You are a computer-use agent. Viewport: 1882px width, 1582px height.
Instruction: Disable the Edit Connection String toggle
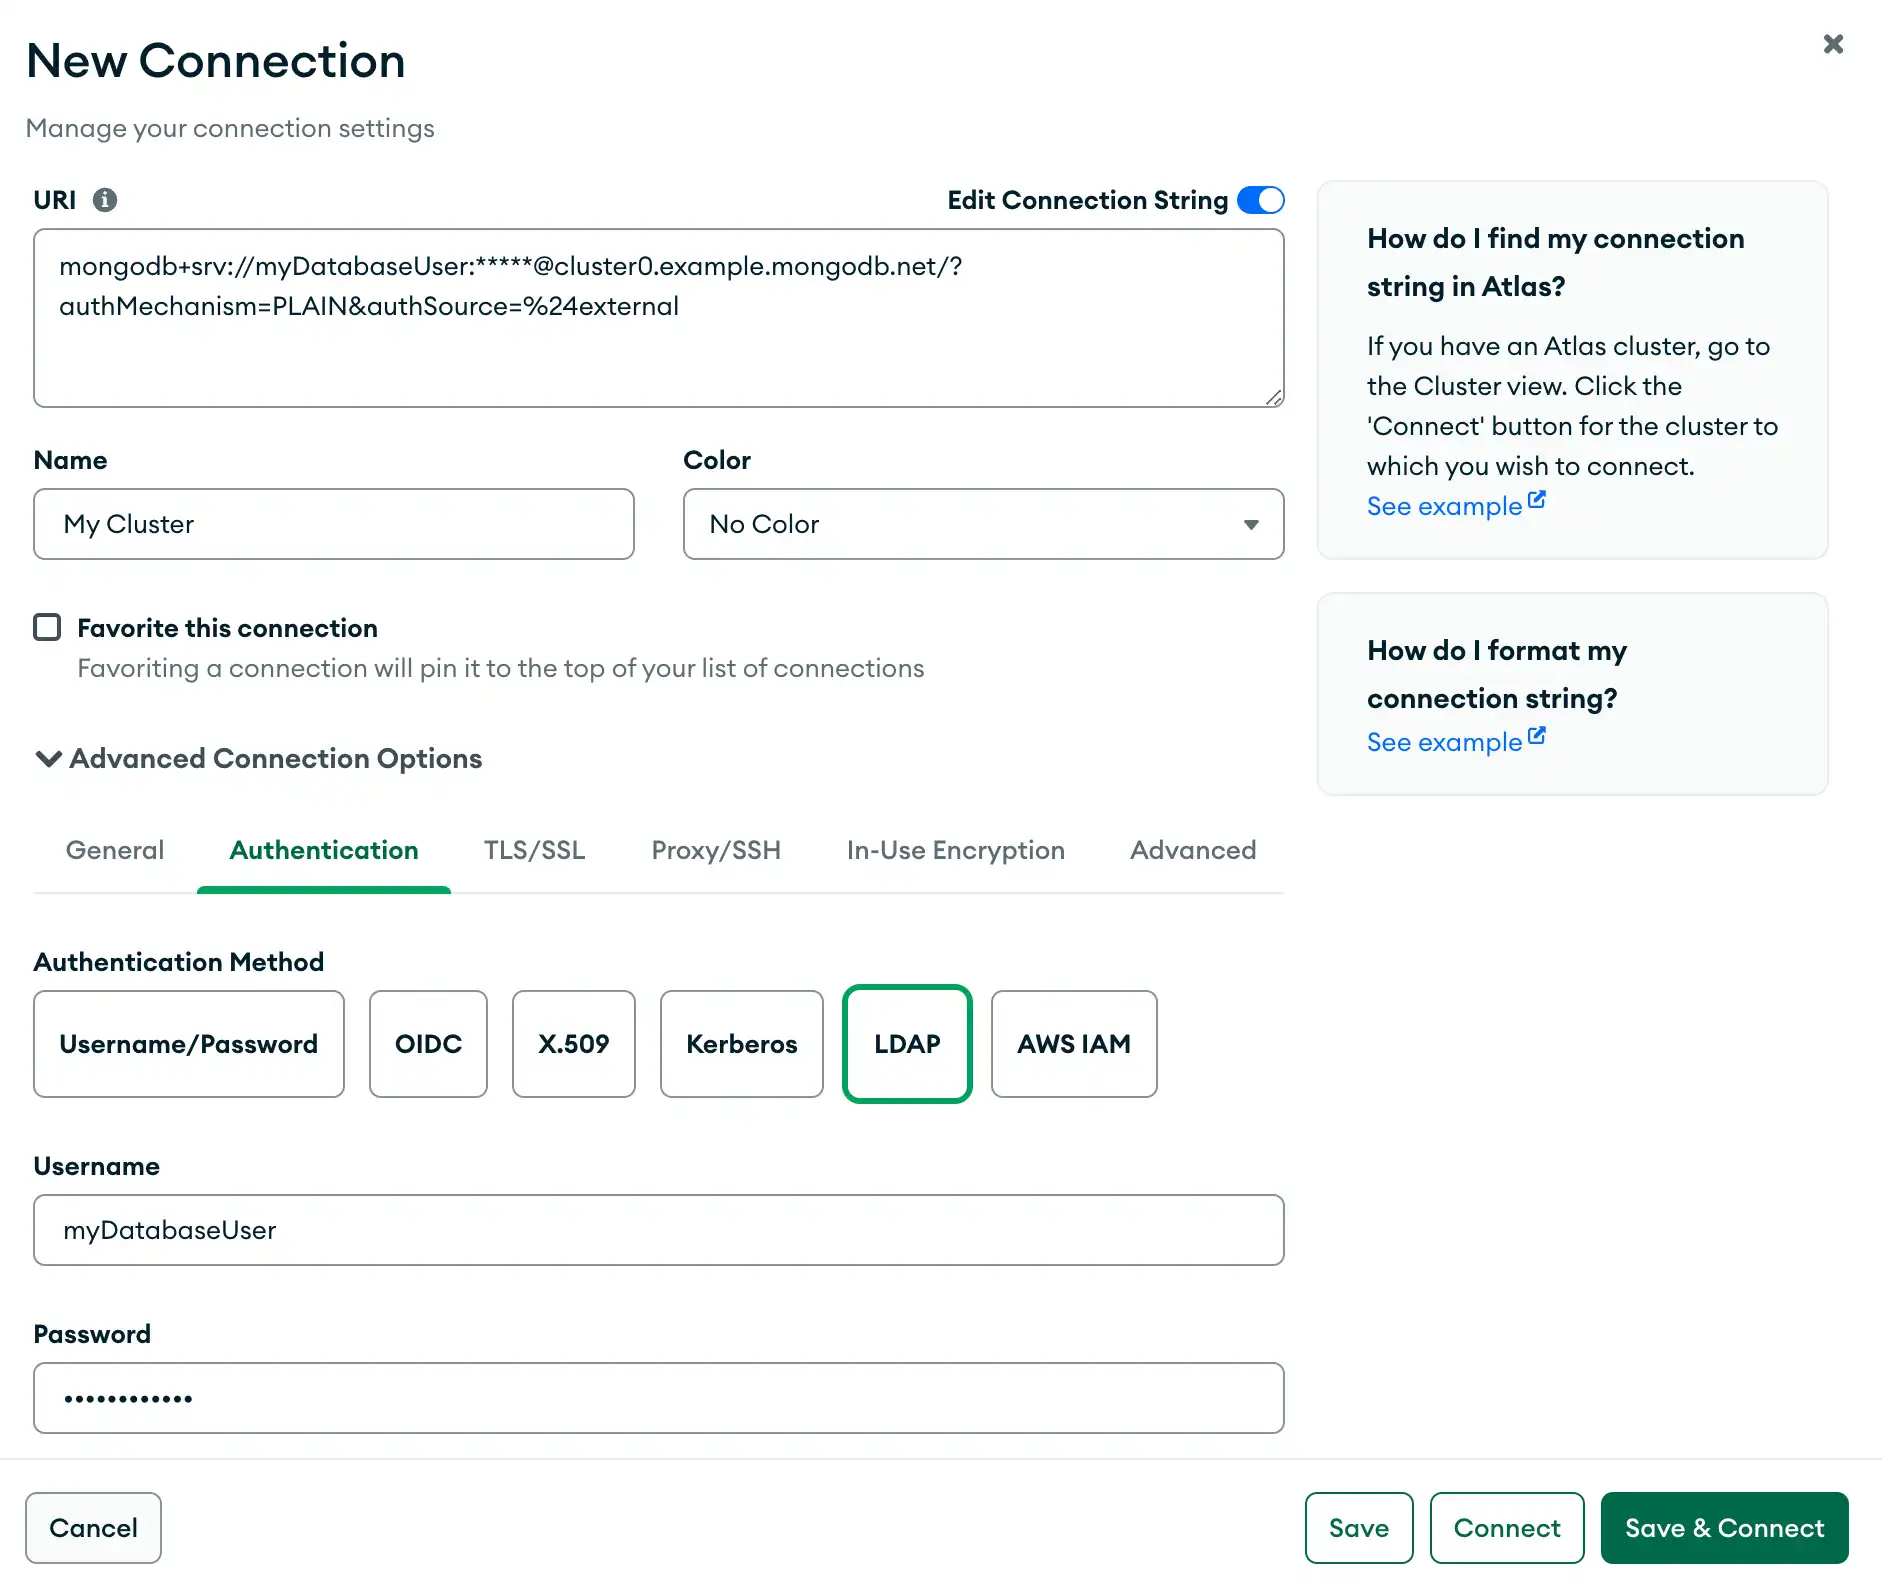coord(1261,199)
